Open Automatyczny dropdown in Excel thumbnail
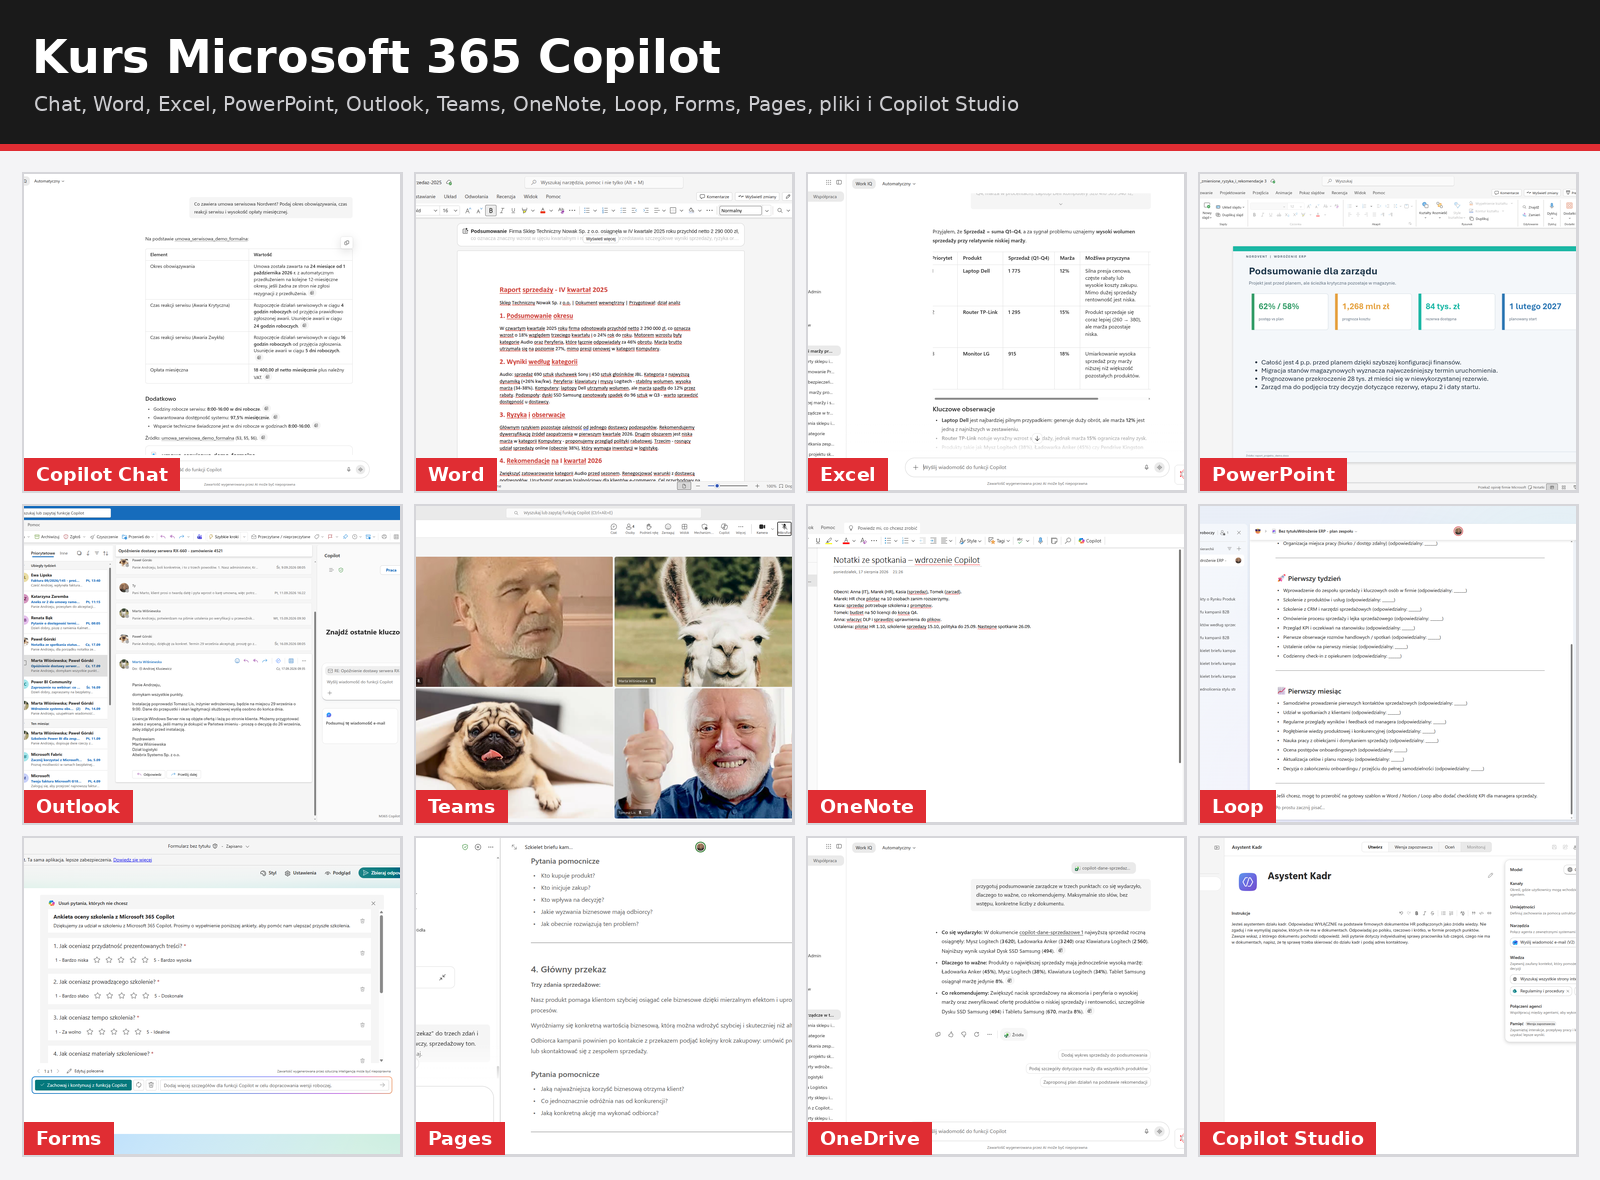This screenshot has width=1600, height=1180. click(x=898, y=184)
